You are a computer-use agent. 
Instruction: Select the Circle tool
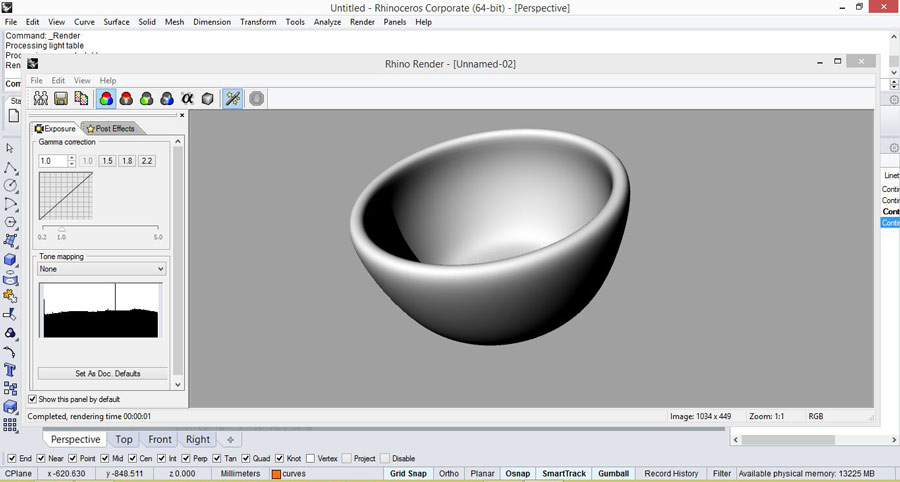click(x=10, y=185)
